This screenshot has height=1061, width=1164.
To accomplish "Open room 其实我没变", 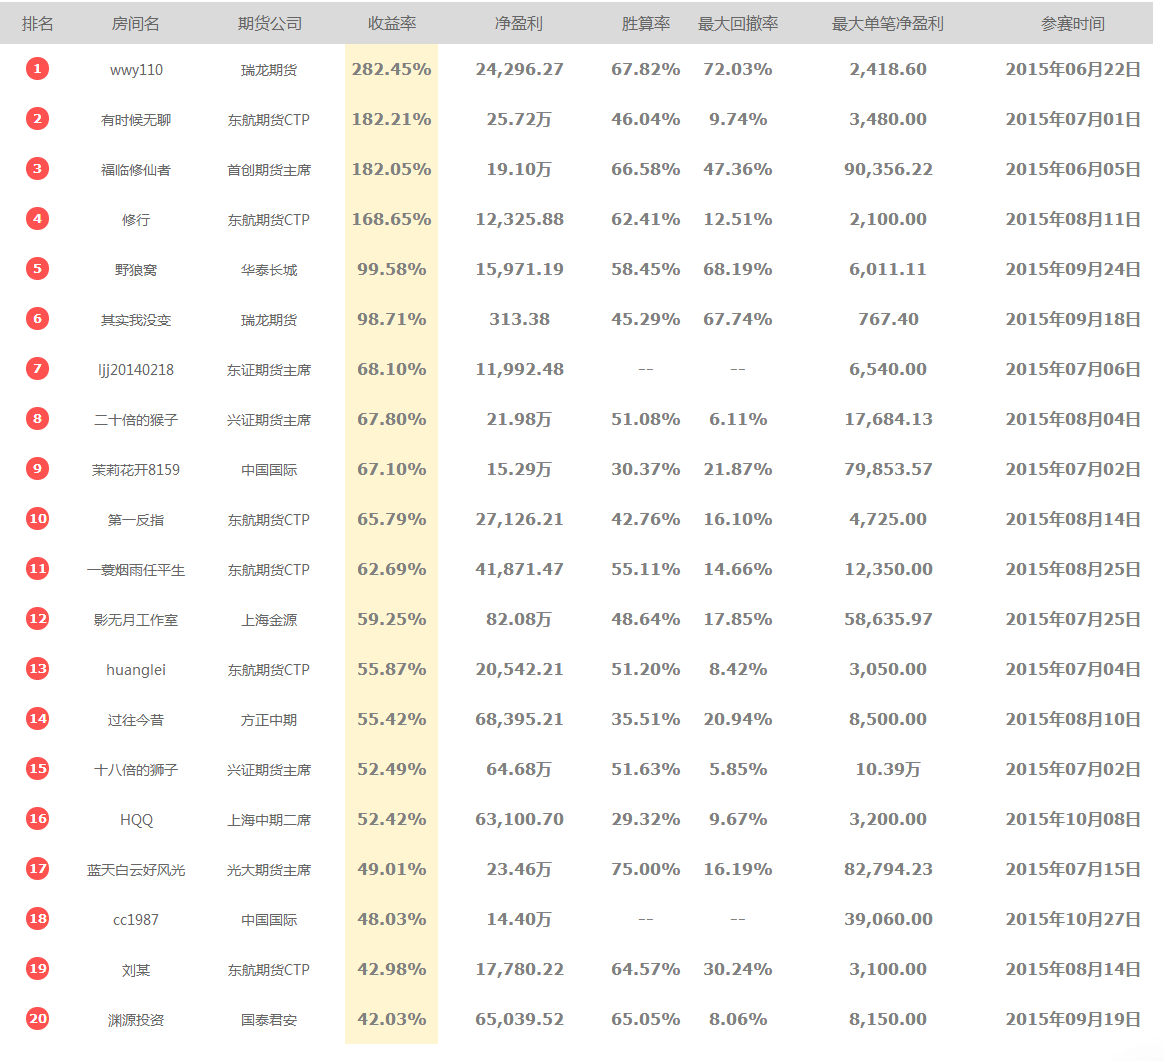I will pyautogui.click(x=136, y=320).
